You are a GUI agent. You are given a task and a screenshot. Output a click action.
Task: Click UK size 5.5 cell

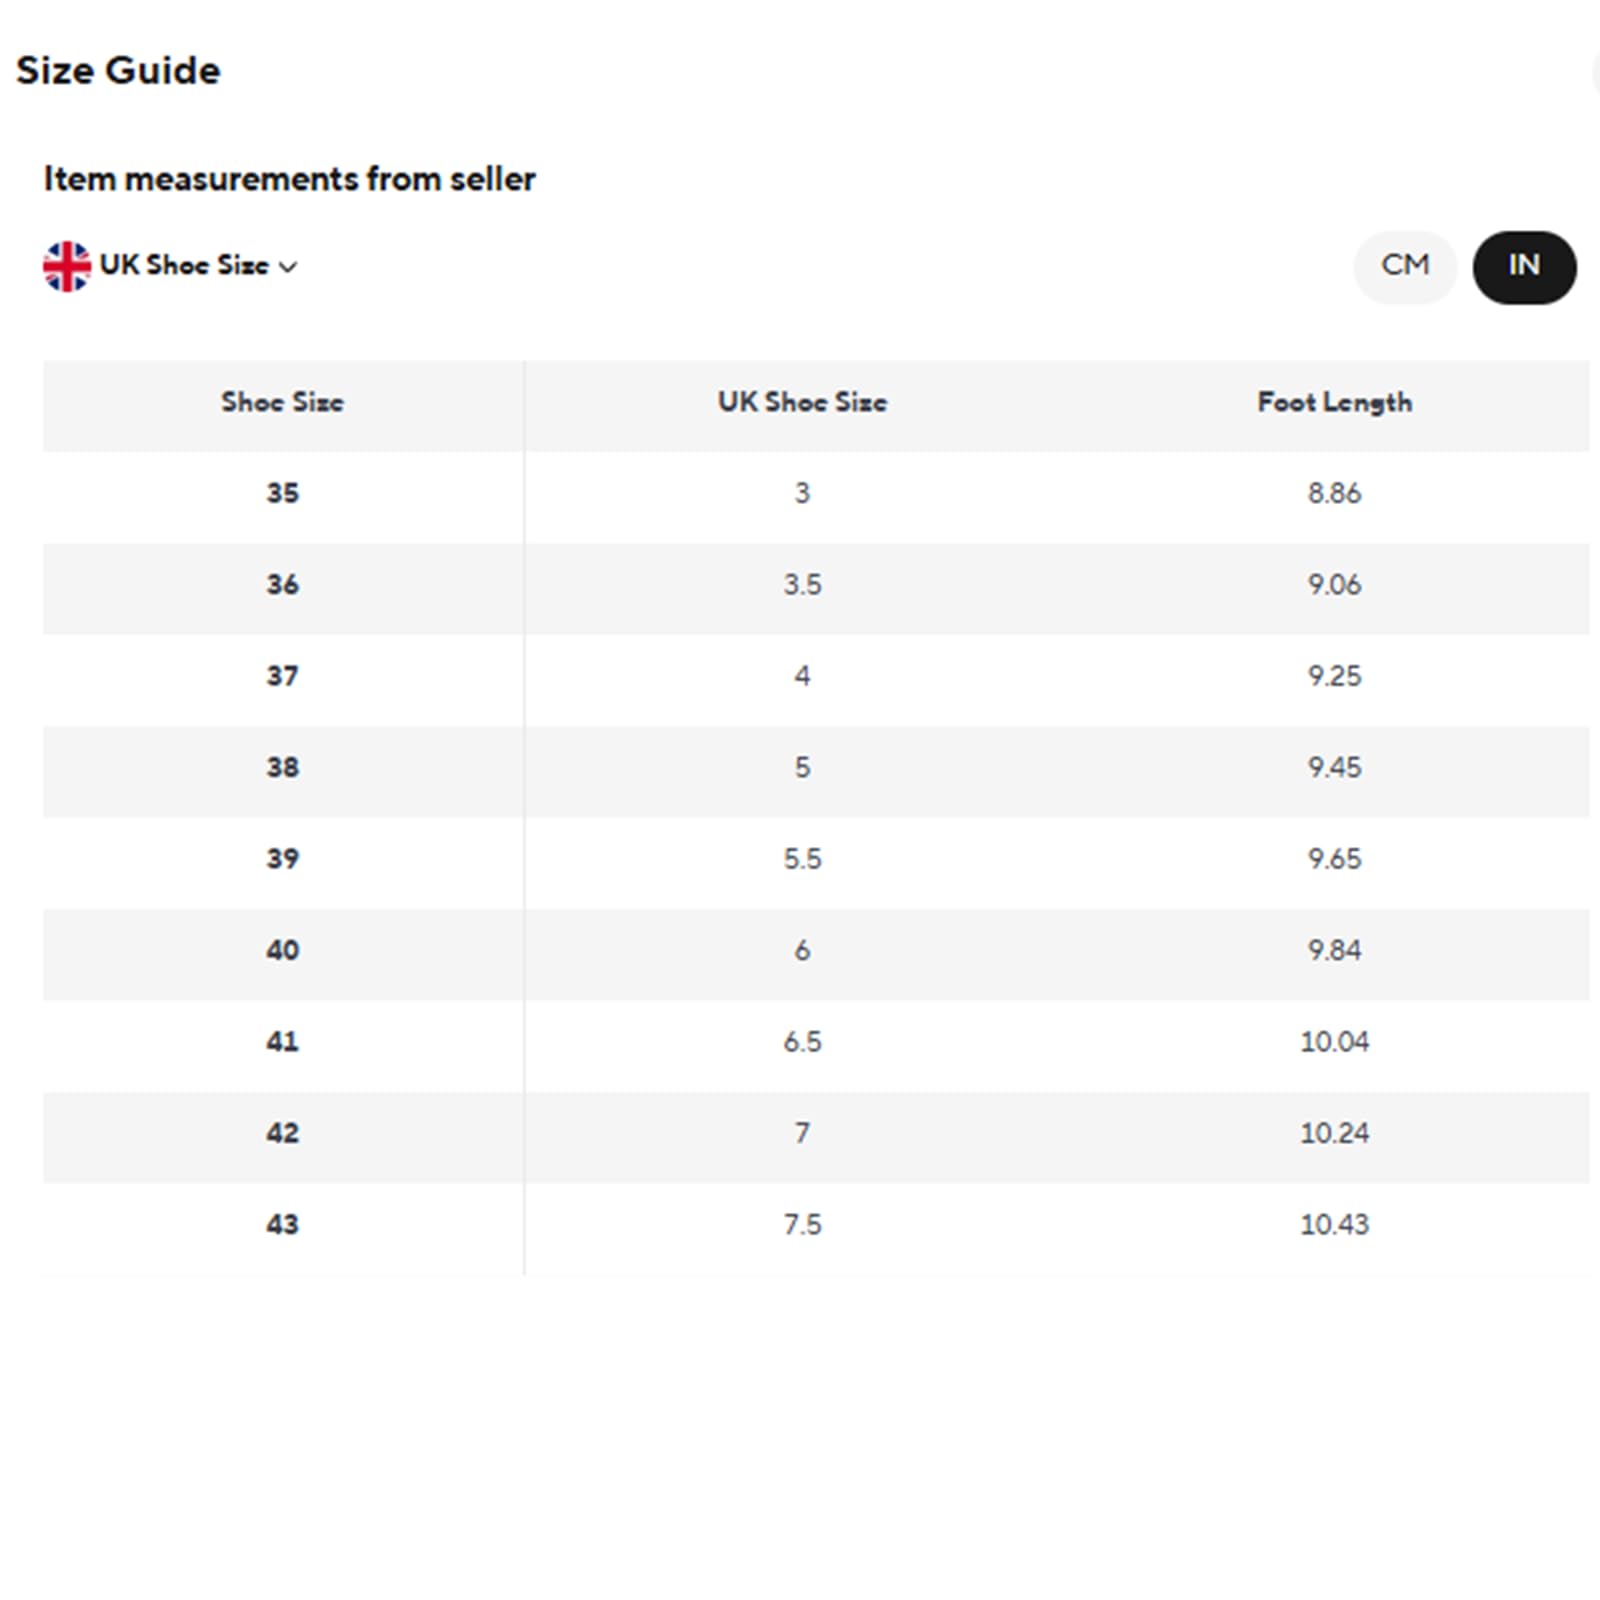click(x=802, y=860)
